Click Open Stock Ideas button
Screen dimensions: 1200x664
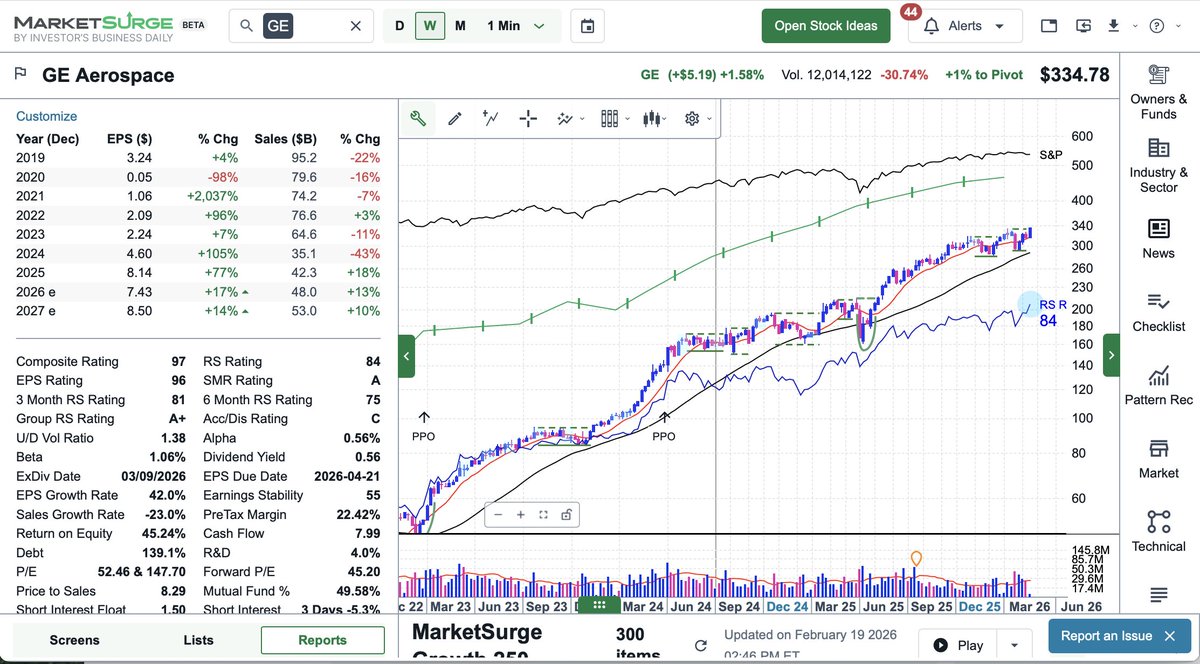click(x=826, y=26)
